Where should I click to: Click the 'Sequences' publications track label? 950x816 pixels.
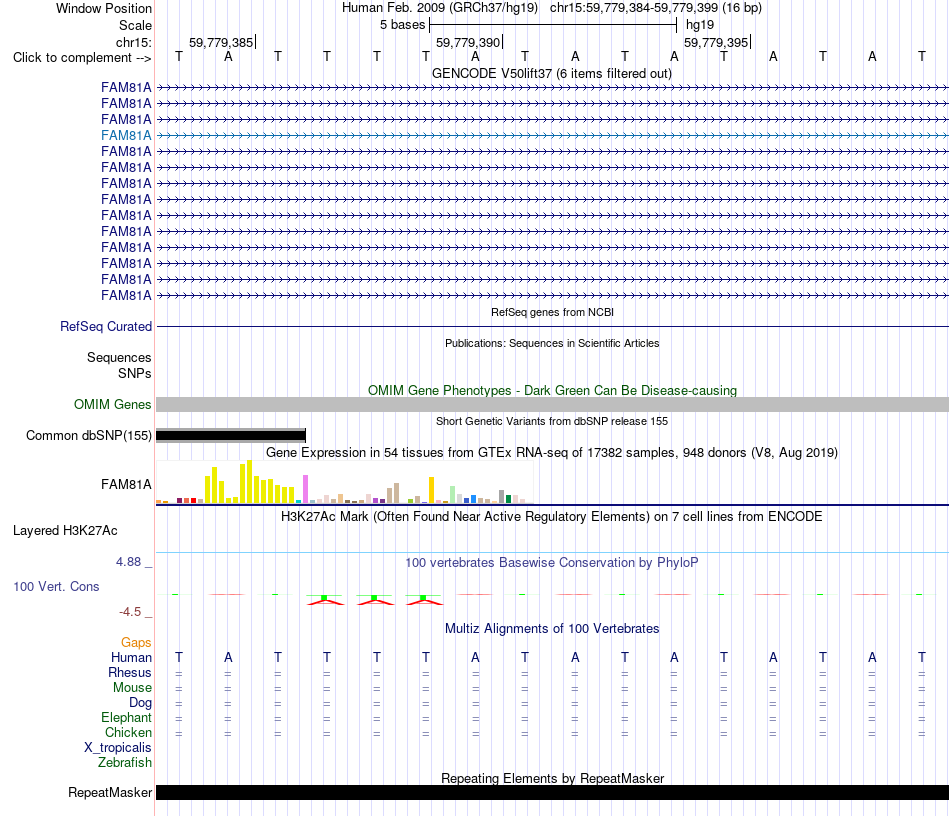(119, 357)
